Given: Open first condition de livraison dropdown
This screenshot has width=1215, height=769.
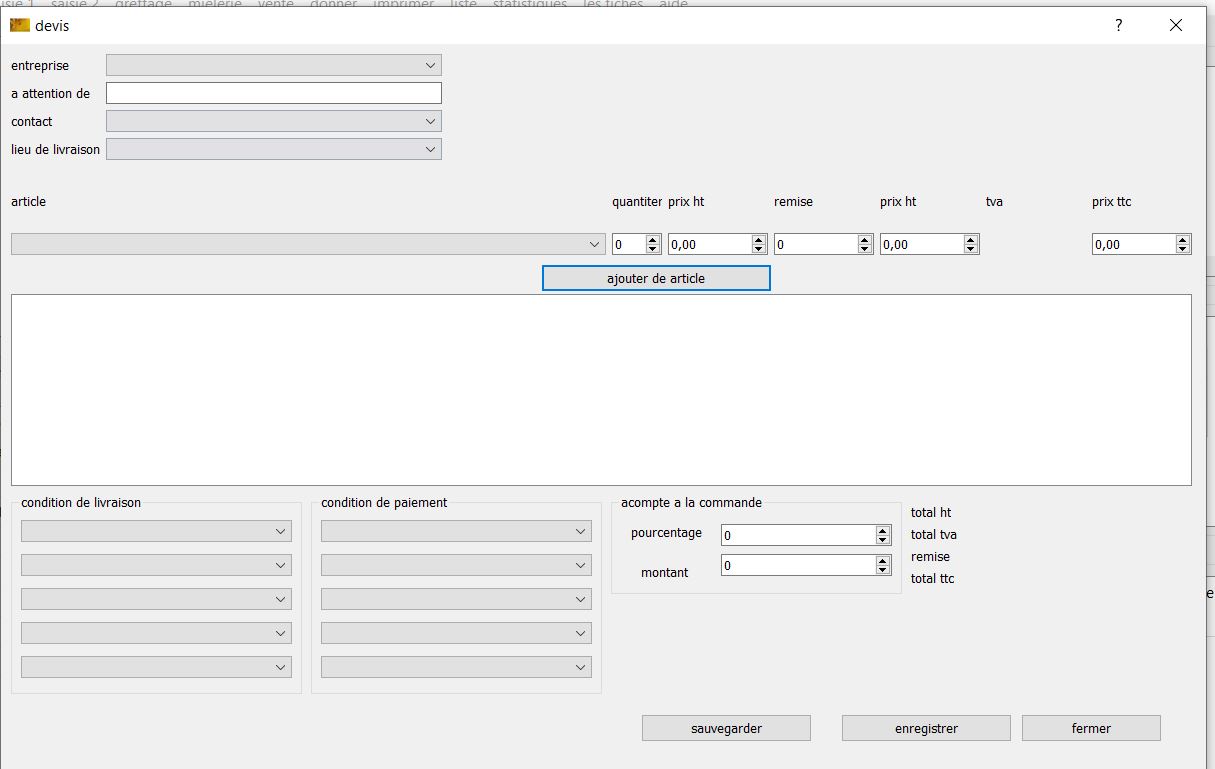Looking at the screenshot, I should tap(156, 531).
